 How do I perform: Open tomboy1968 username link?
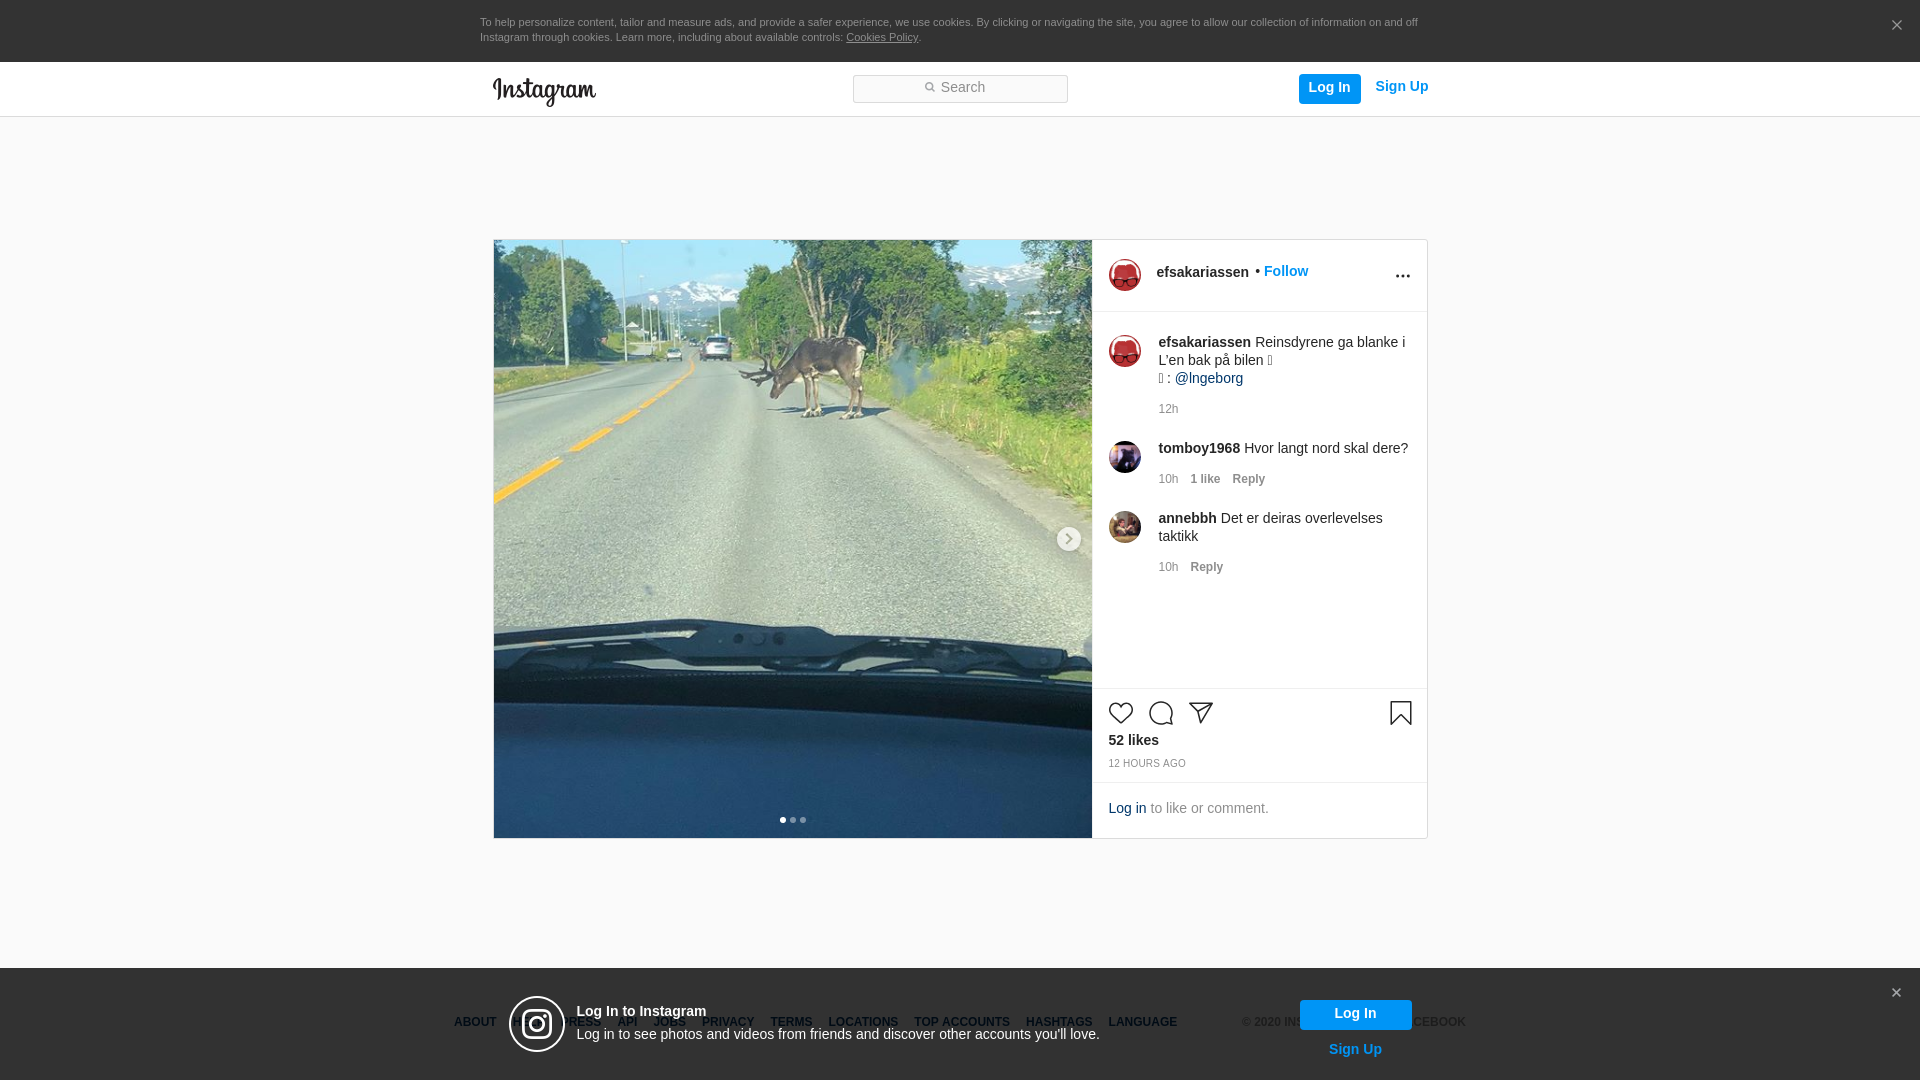coord(1199,448)
